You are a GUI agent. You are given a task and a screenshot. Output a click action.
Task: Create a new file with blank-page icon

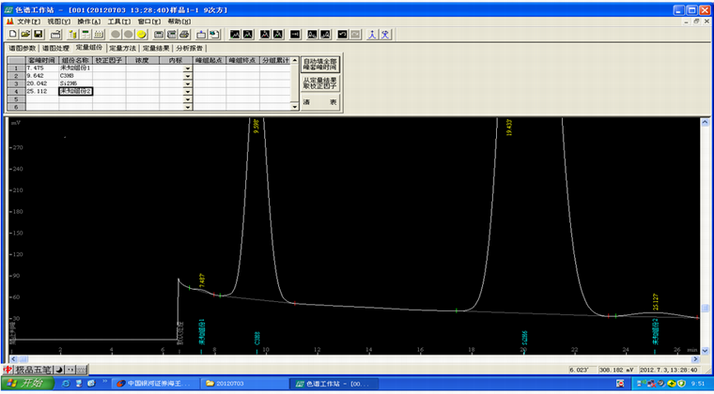pyautogui.click(x=13, y=34)
